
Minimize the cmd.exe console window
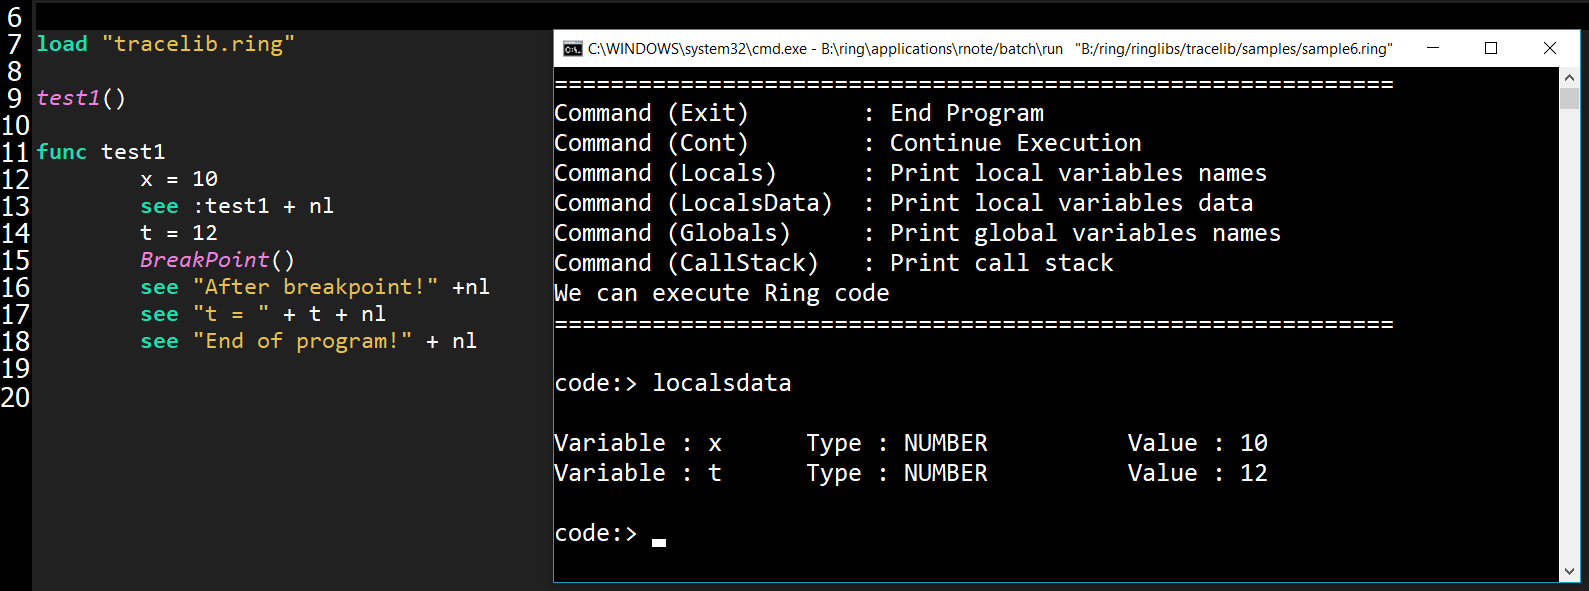(x=1432, y=48)
